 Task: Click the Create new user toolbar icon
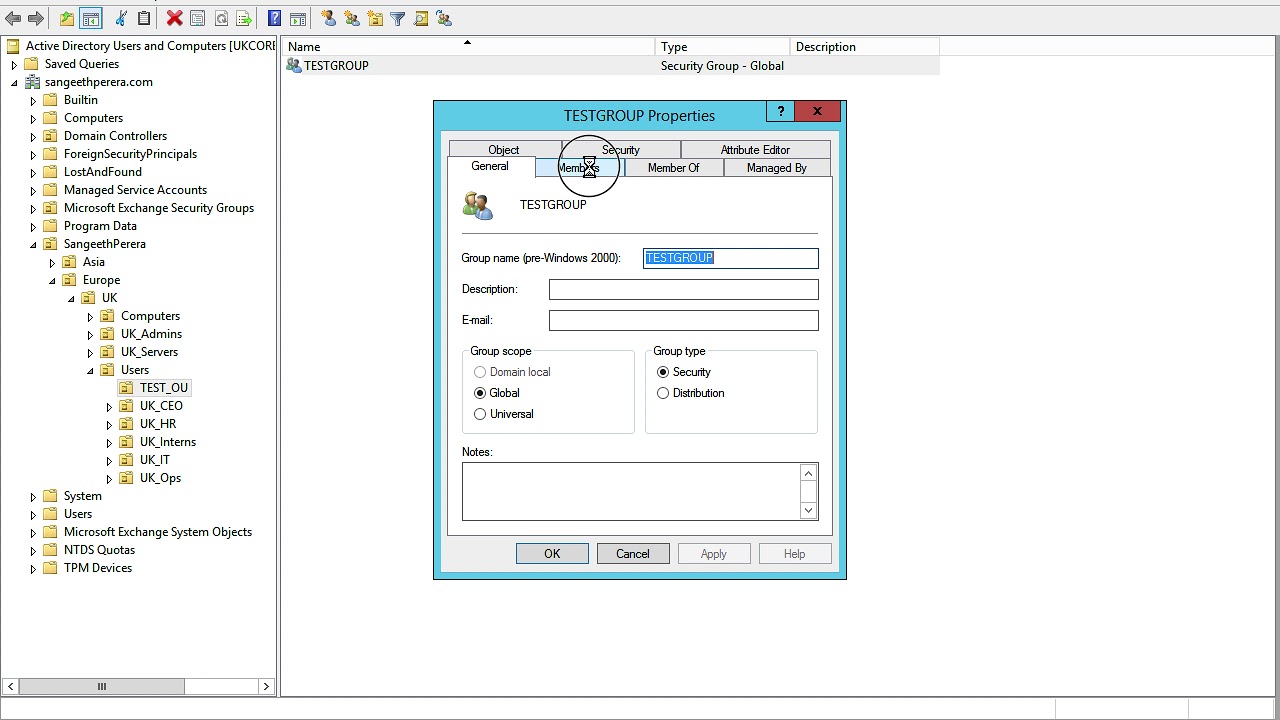pyautogui.click(x=328, y=18)
